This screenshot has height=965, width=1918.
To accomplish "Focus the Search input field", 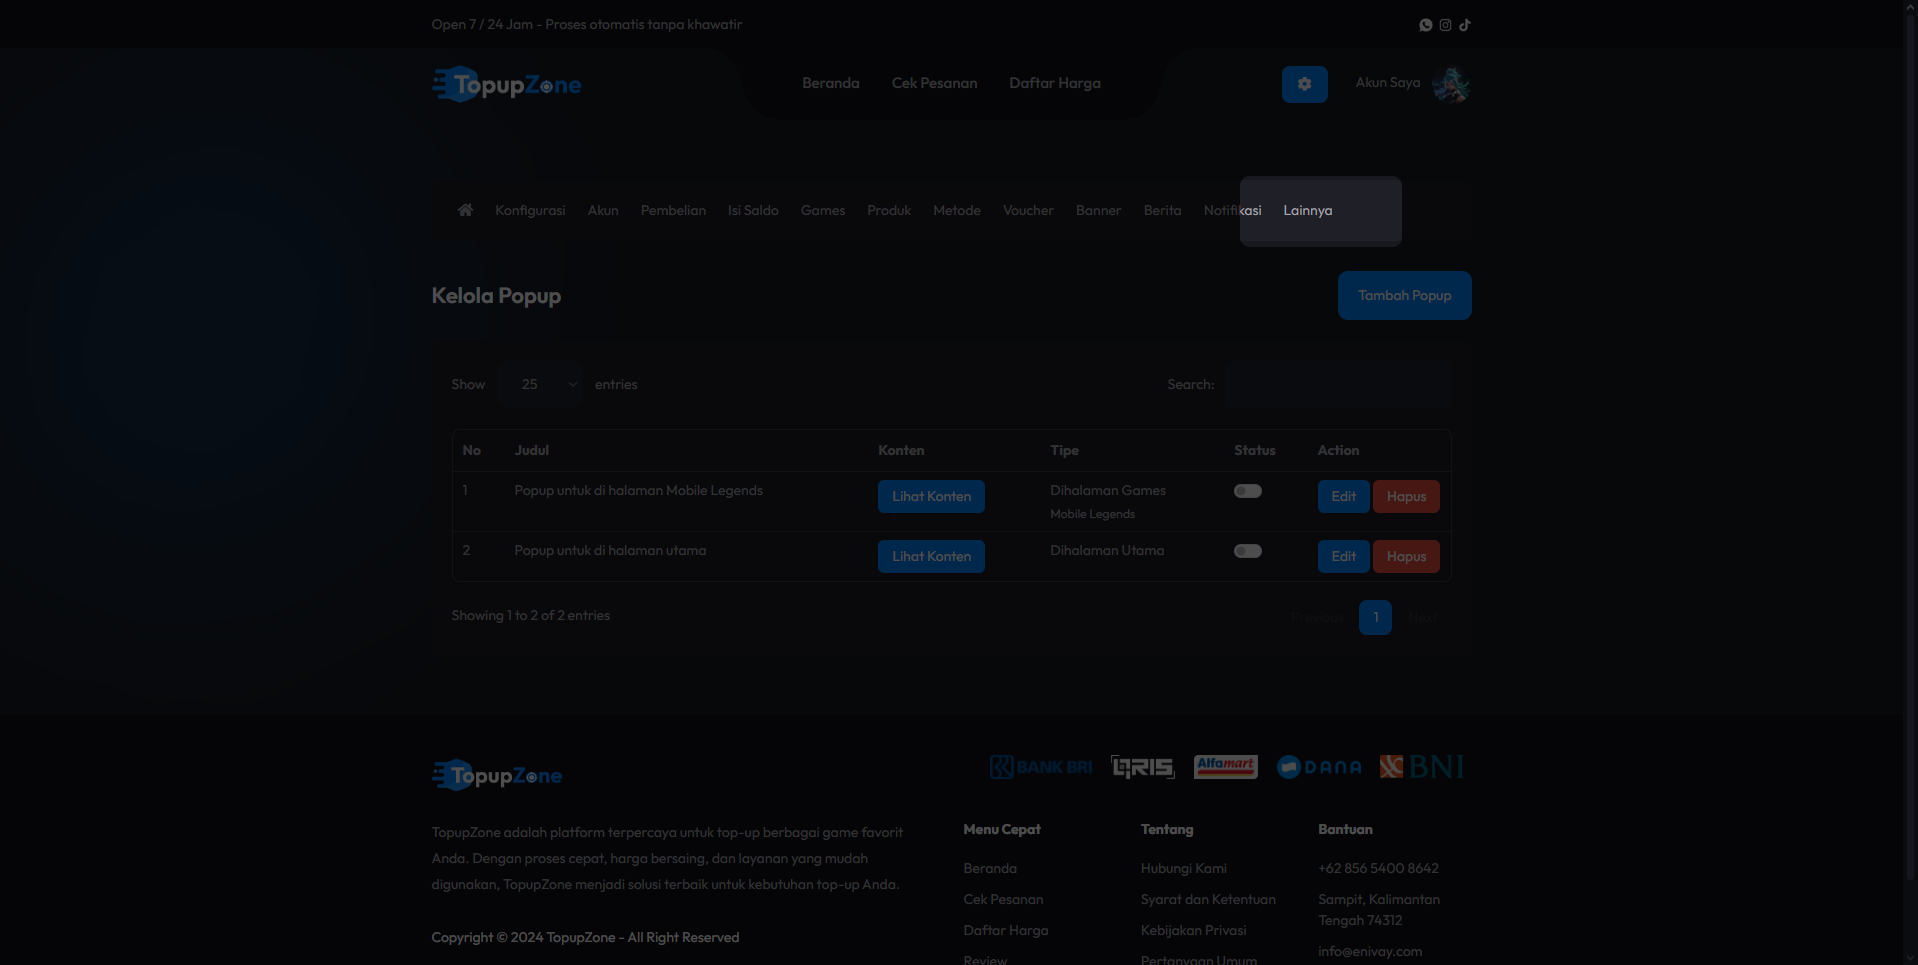I will point(1338,384).
